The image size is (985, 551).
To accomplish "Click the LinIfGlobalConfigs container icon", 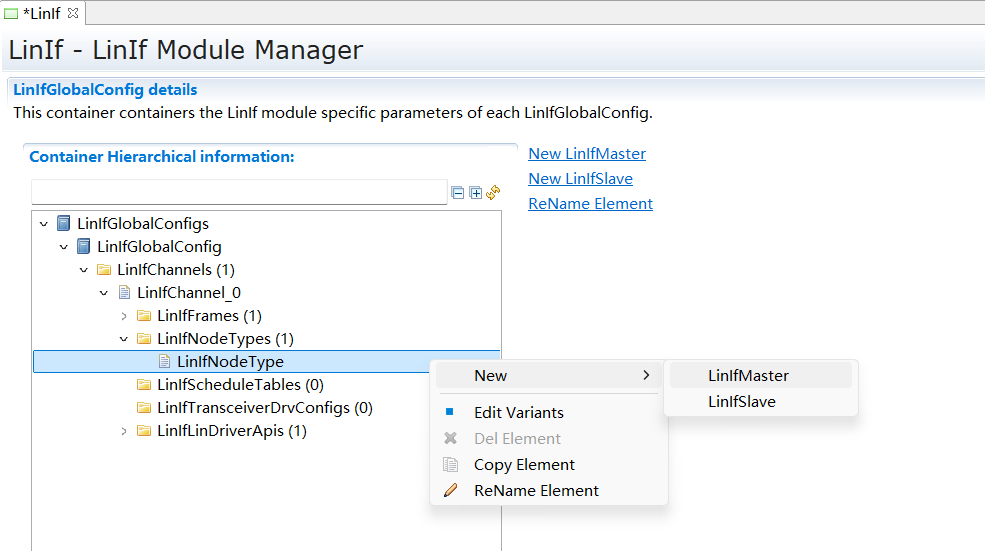I will (x=64, y=223).
